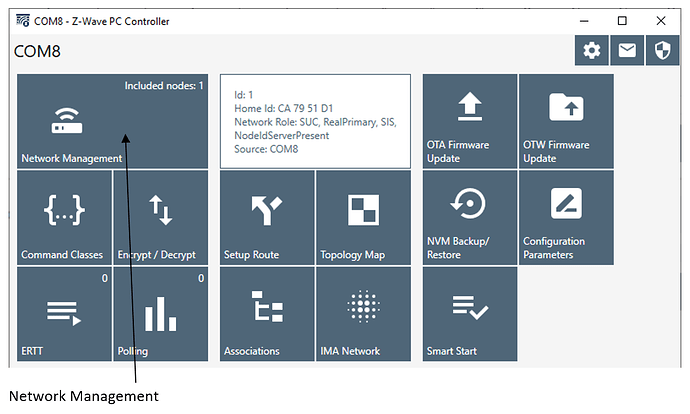Open the security shield button
This screenshot has height=414, width=690.
[662, 51]
